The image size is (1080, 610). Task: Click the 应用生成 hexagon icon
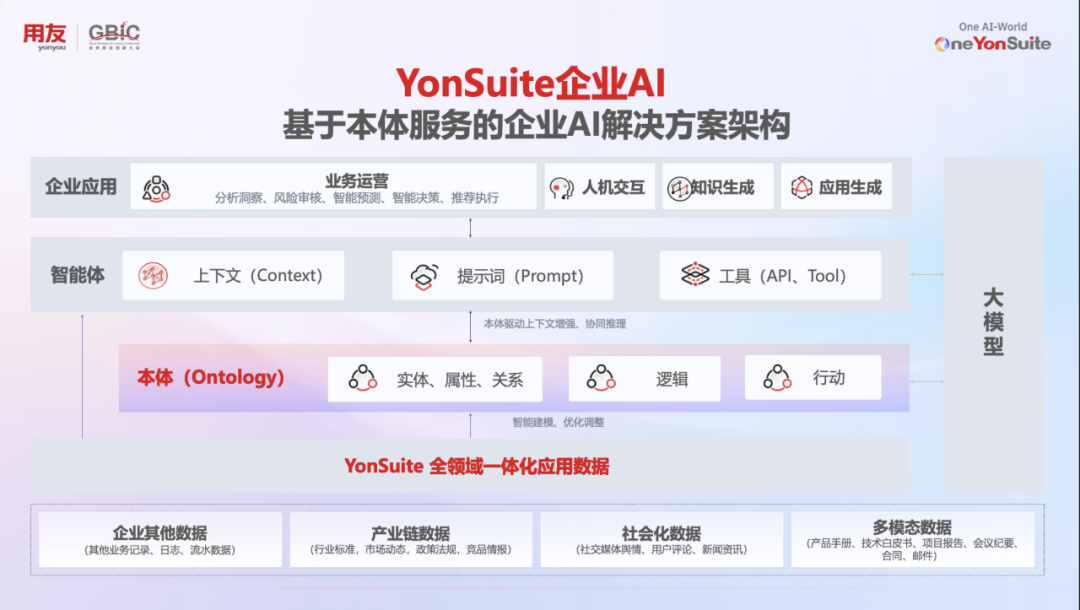(802, 187)
